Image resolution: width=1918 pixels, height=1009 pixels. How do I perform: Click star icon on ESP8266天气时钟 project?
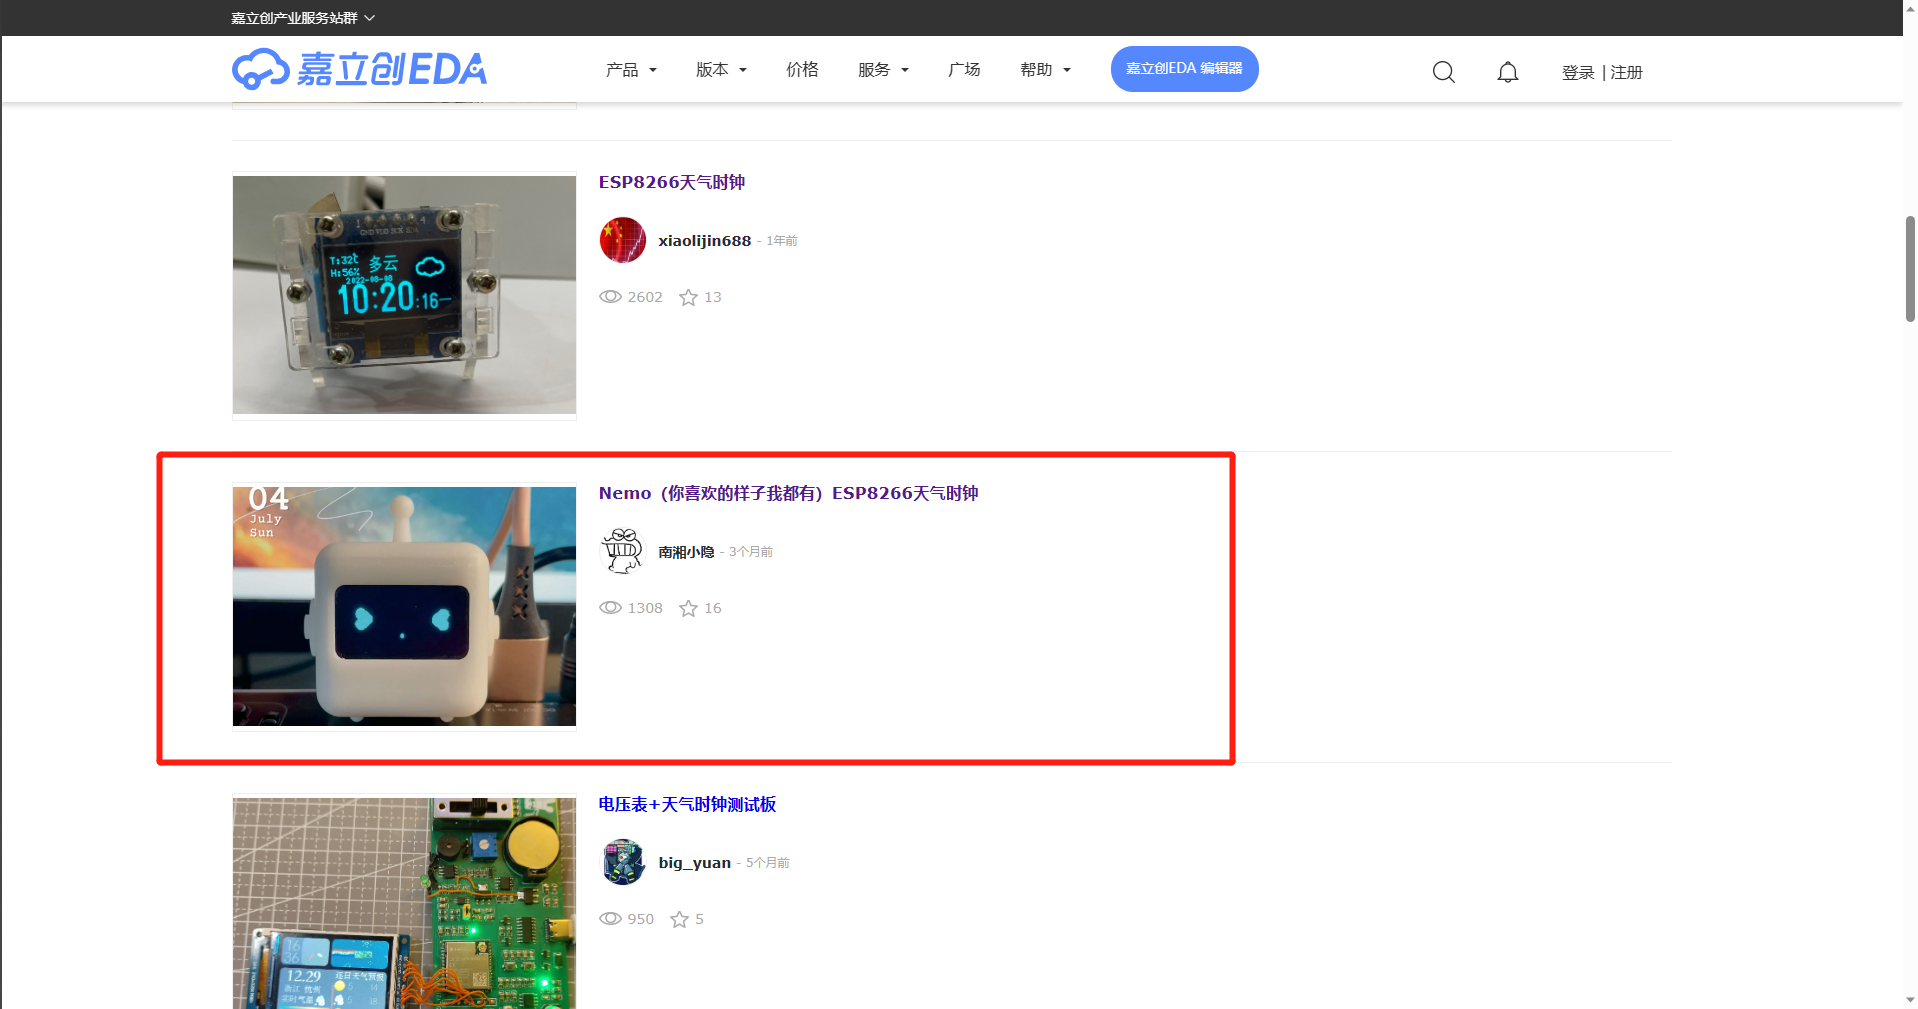688,297
